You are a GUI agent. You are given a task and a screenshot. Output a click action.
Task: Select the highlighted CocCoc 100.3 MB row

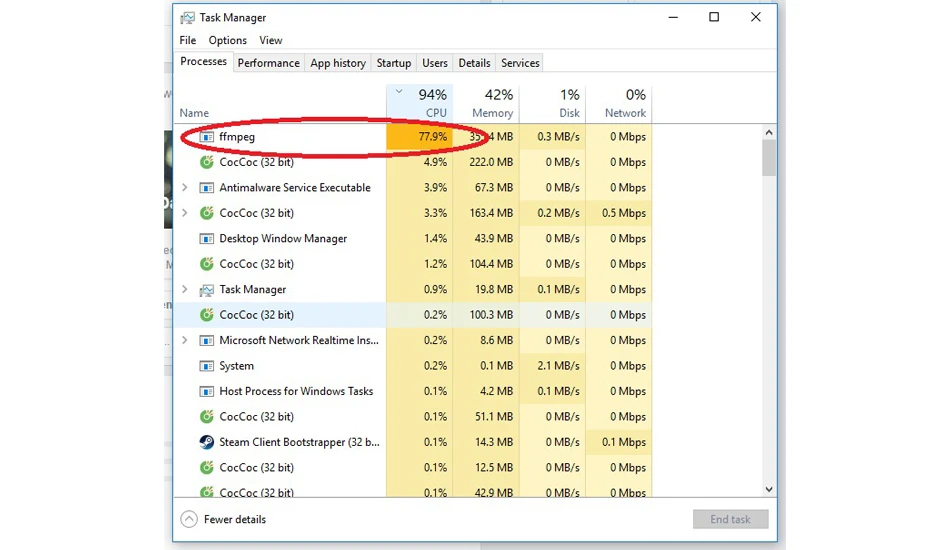click(x=413, y=315)
